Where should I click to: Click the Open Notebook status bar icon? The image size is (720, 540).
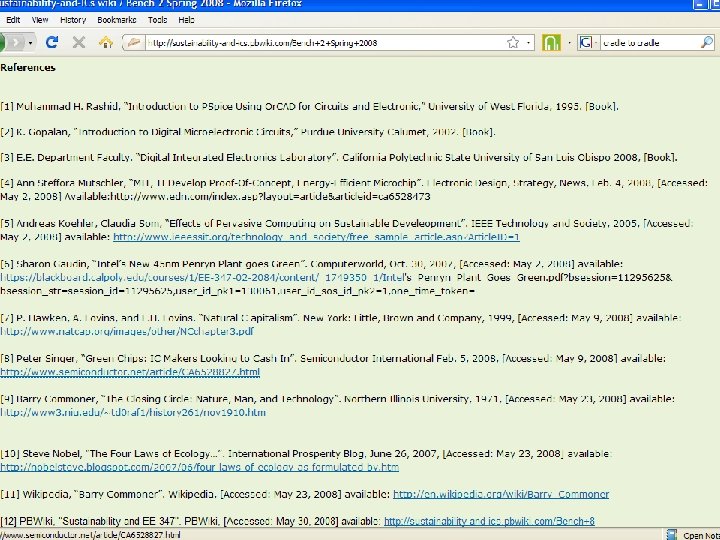672,534
